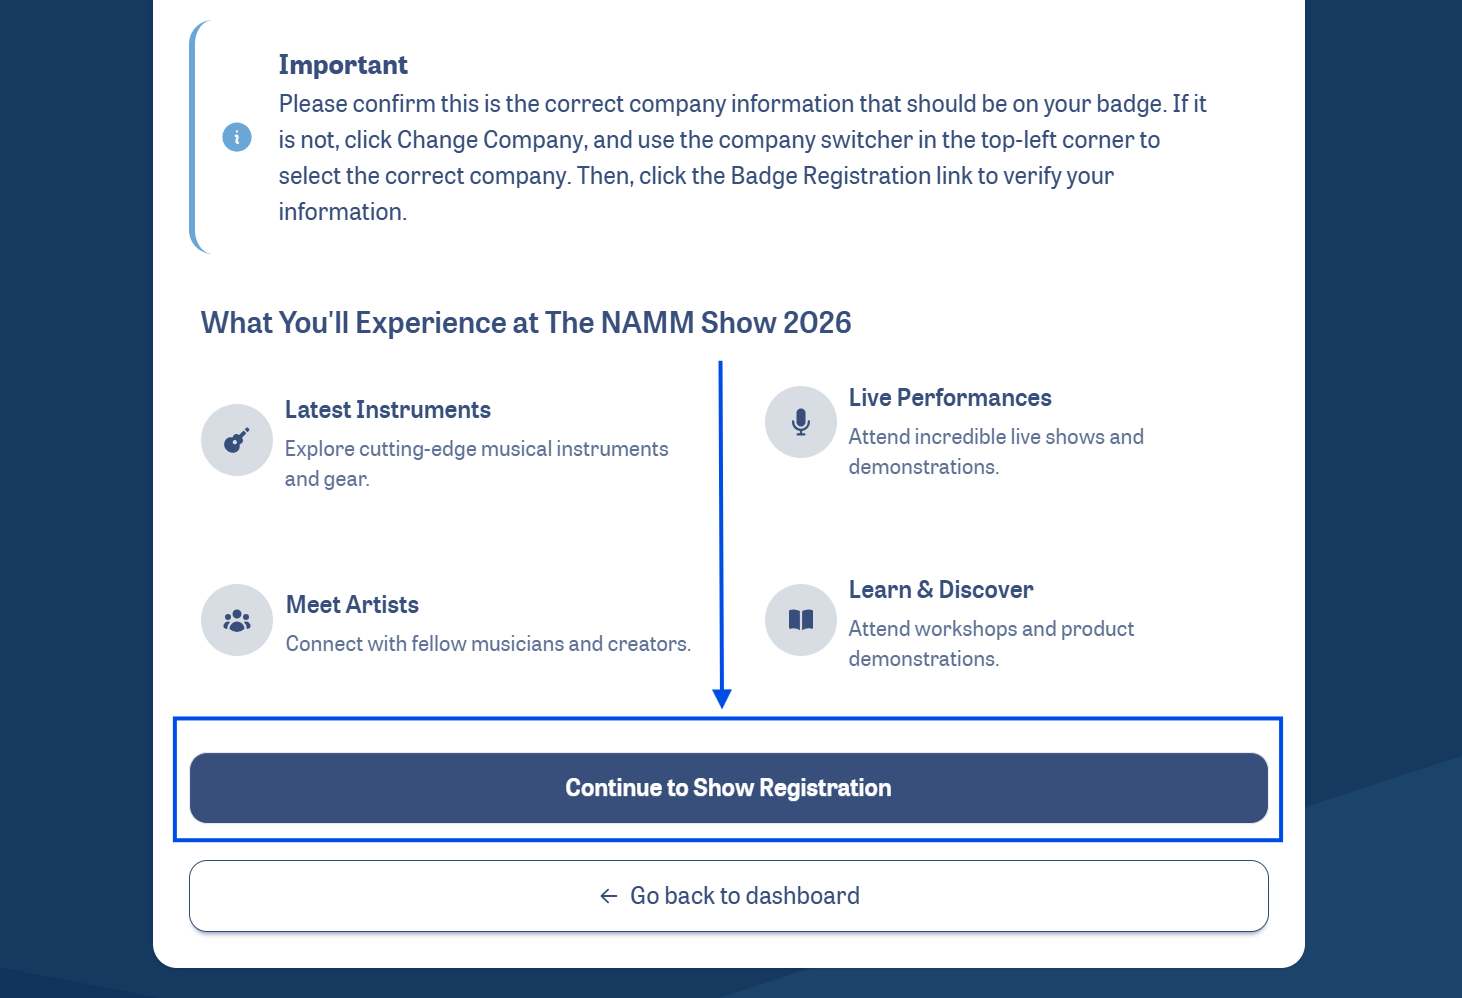
Task: Click the guitar icon for Latest Instruments
Action: tap(237, 440)
